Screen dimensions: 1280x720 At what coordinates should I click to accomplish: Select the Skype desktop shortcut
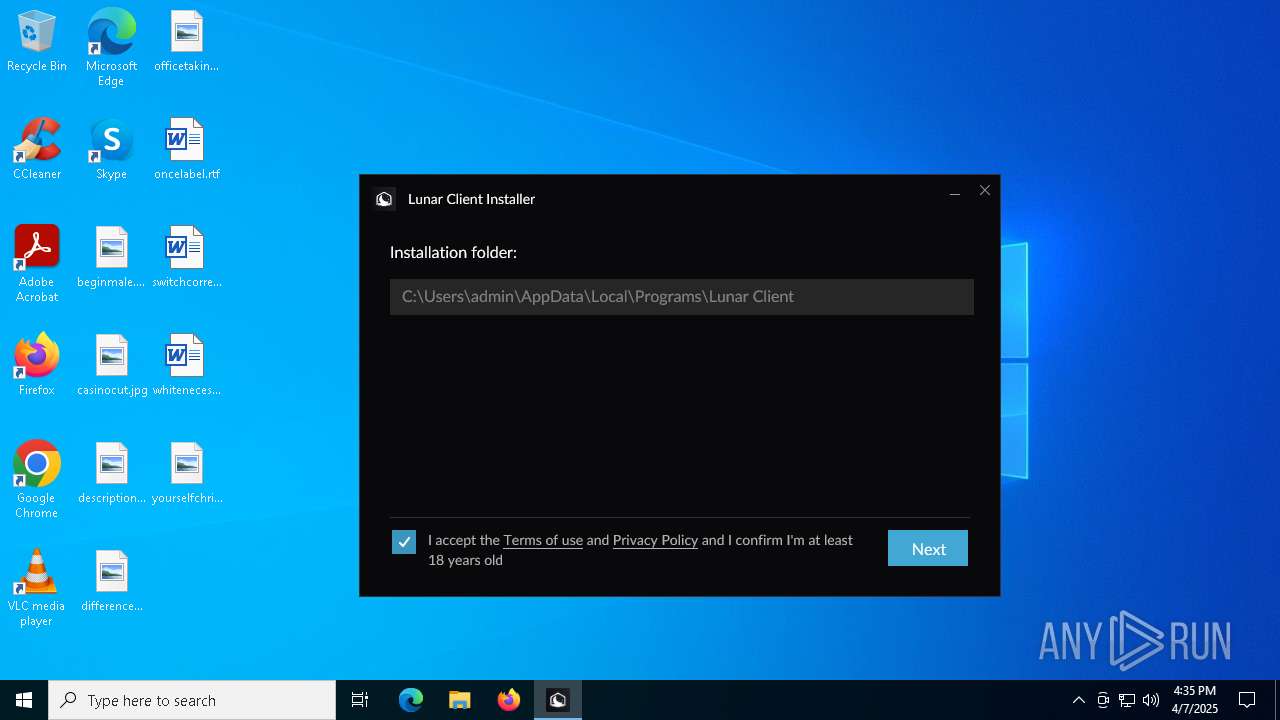click(x=111, y=150)
